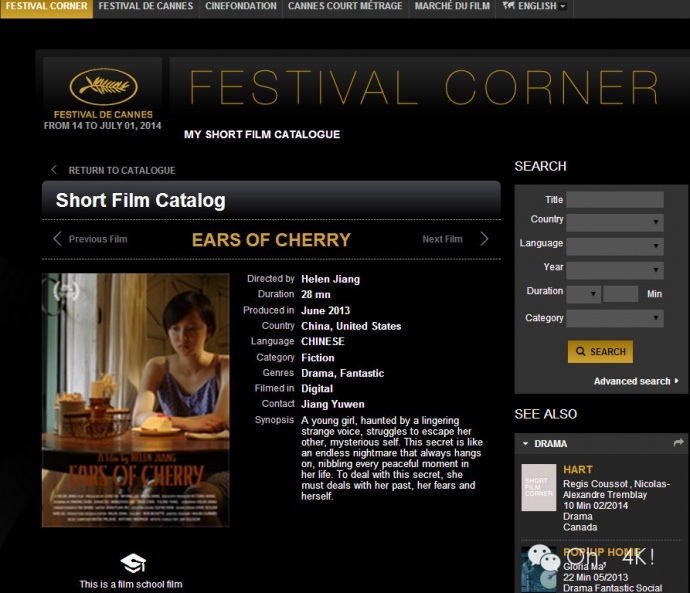The height and width of the screenshot is (593, 690).
Task: Click the Festival Corner banner heading
Action: 423,88
